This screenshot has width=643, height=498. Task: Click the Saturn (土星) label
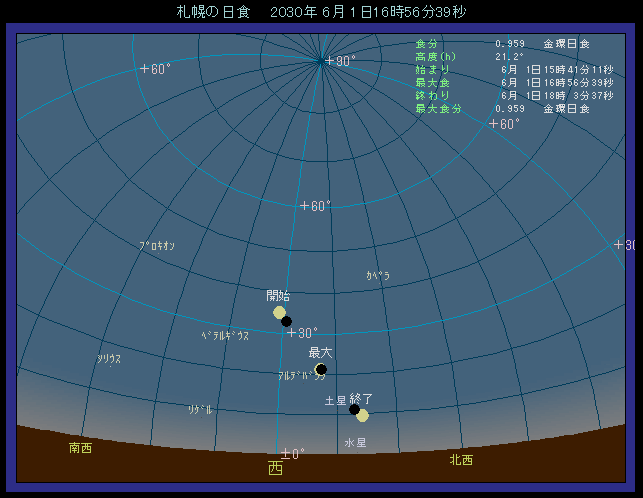tap(334, 401)
